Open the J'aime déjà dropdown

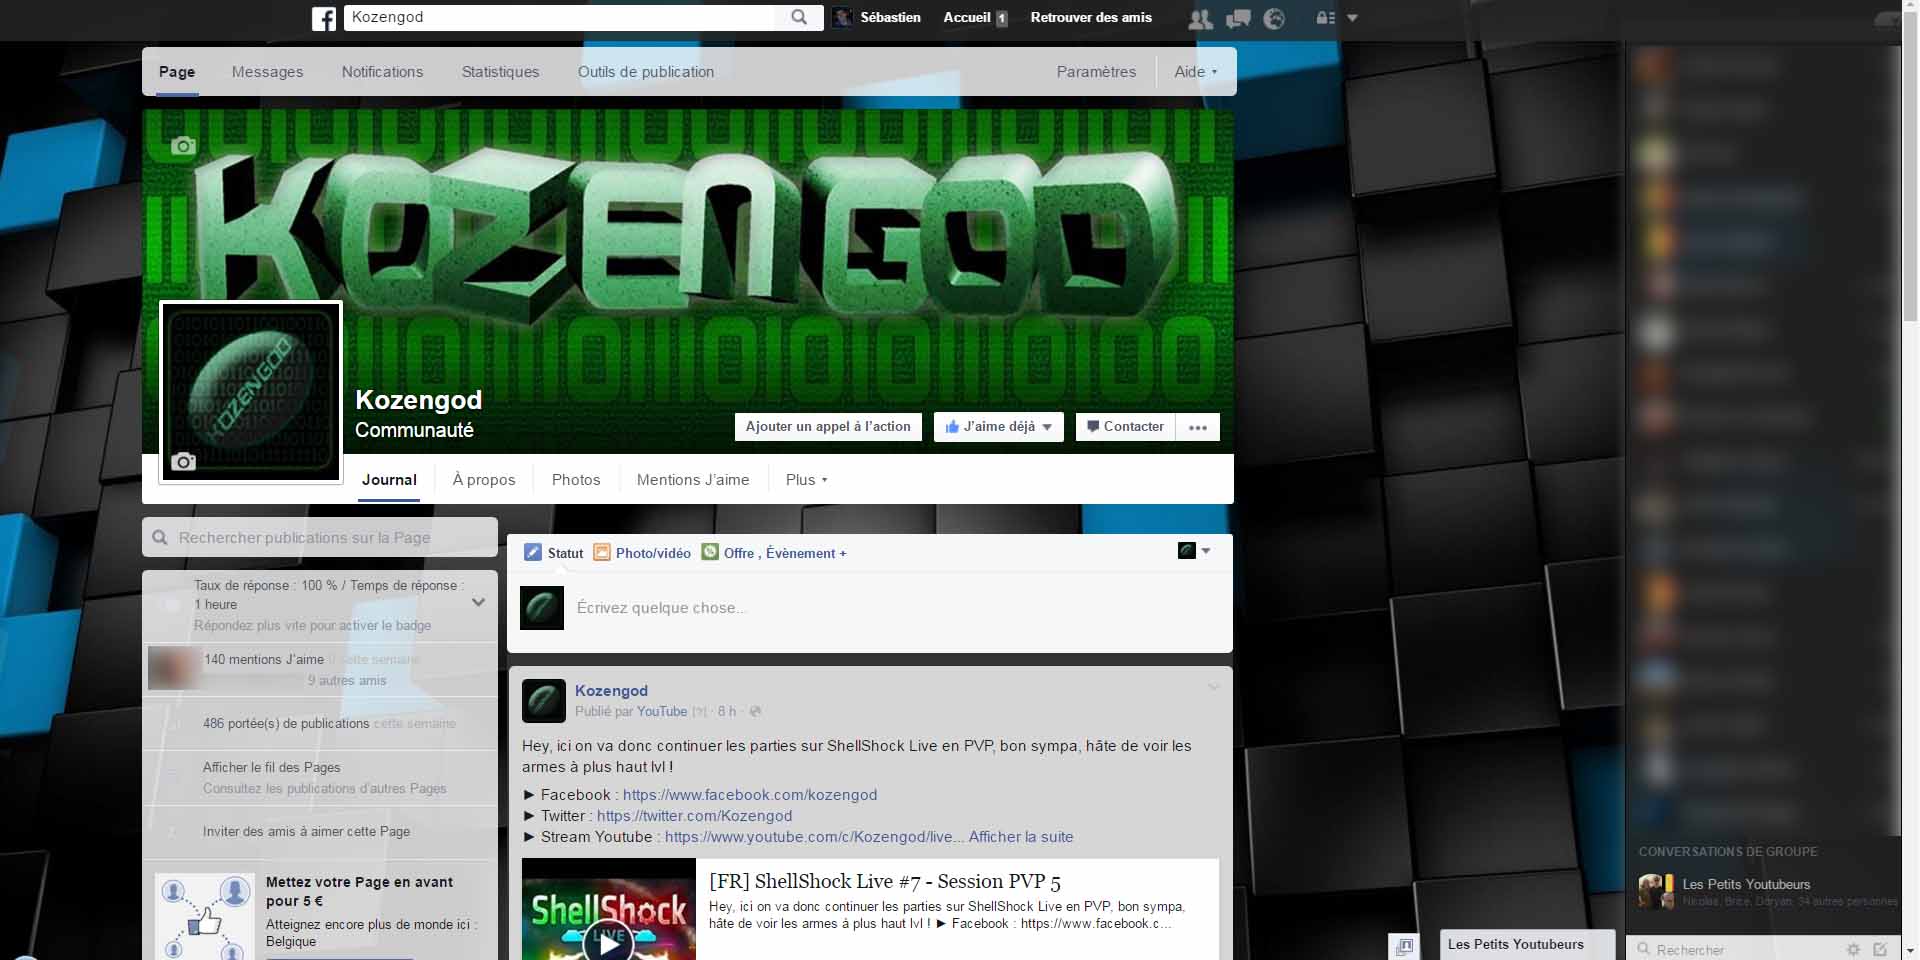pos(999,427)
